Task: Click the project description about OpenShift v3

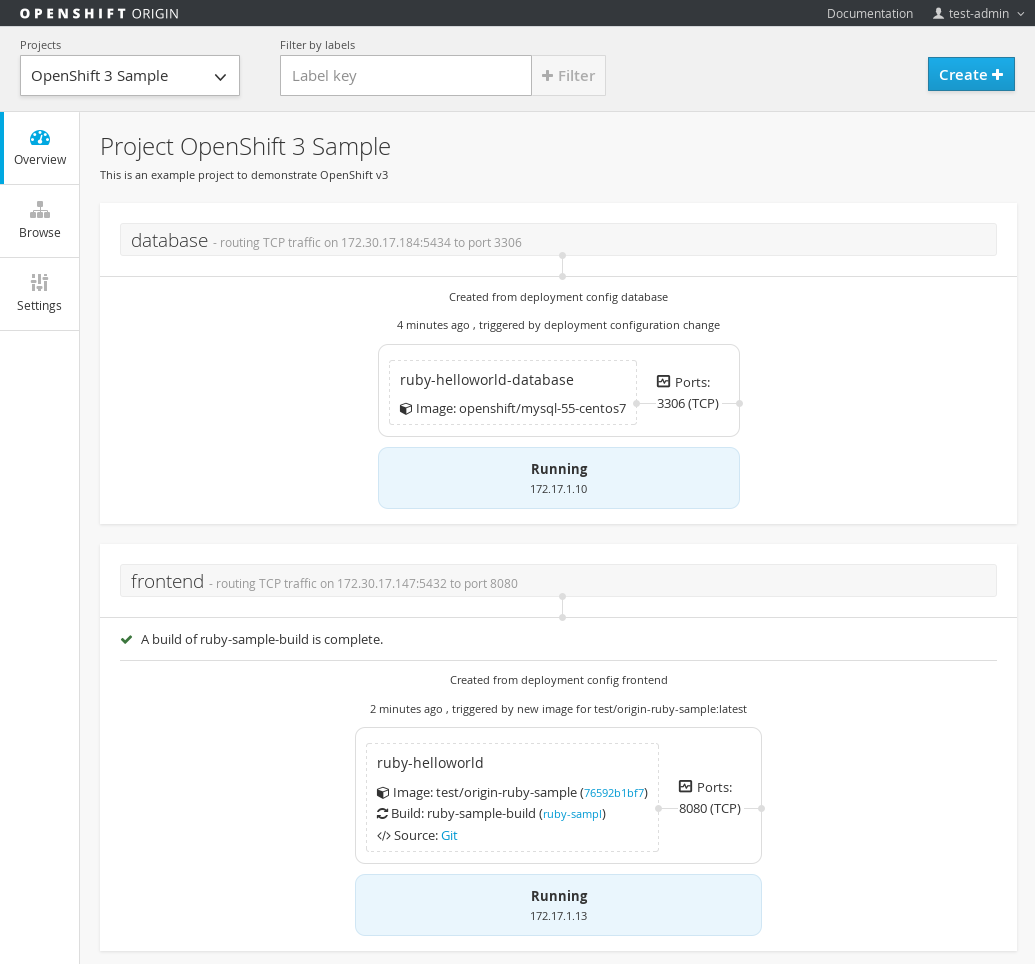Action: coord(244,175)
